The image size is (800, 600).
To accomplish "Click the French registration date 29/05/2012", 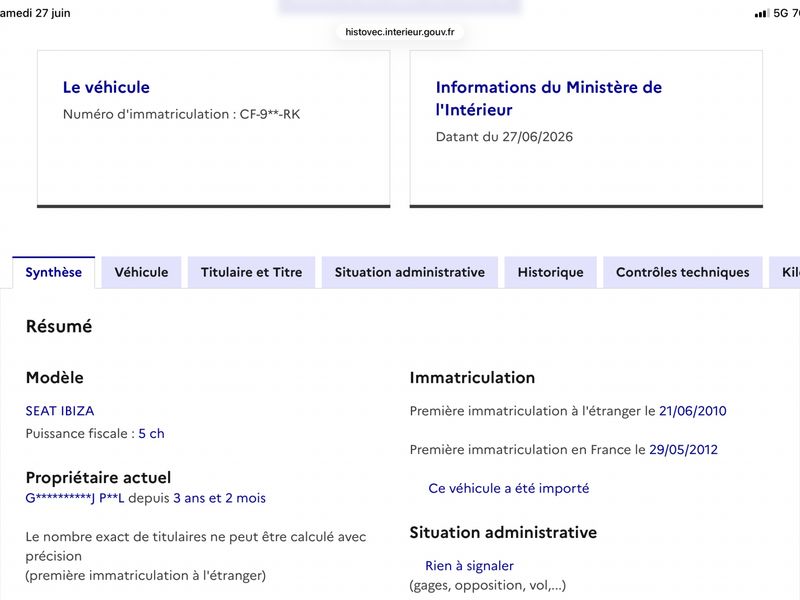I will coord(683,450).
